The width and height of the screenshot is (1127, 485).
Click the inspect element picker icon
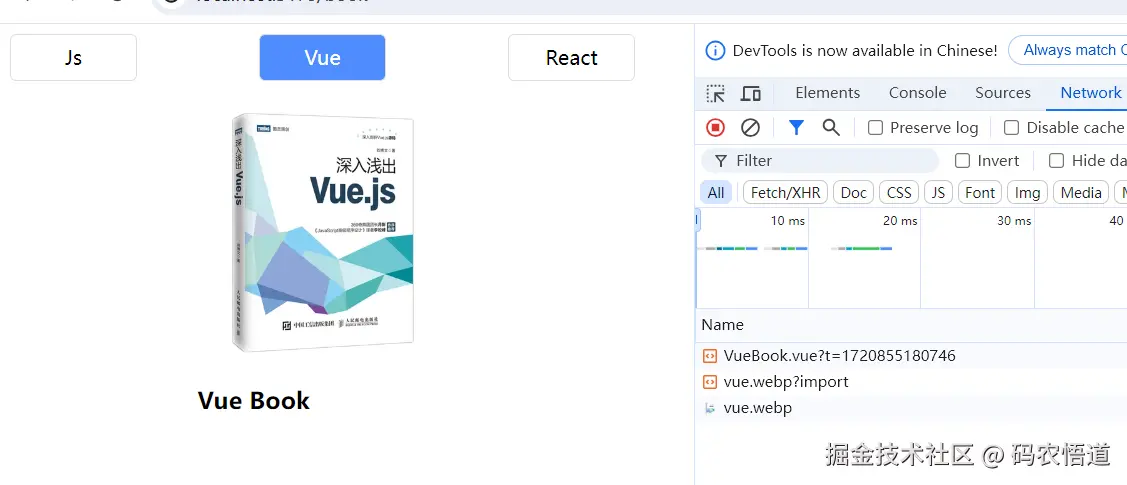(715, 93)
